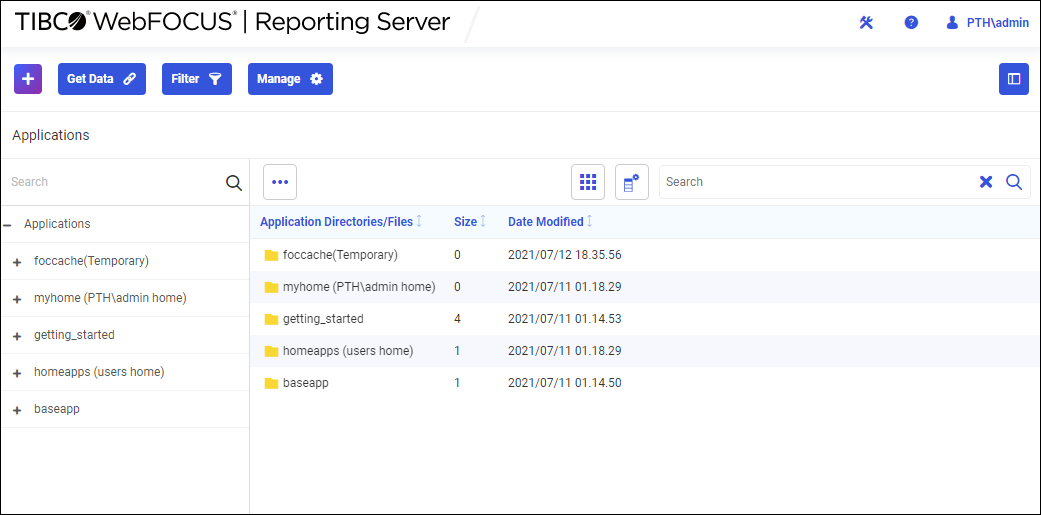Viewport: 1041px width, 515px height.
Task: Open the PTH\admin user menu
Action: click(x=987, y=23)
